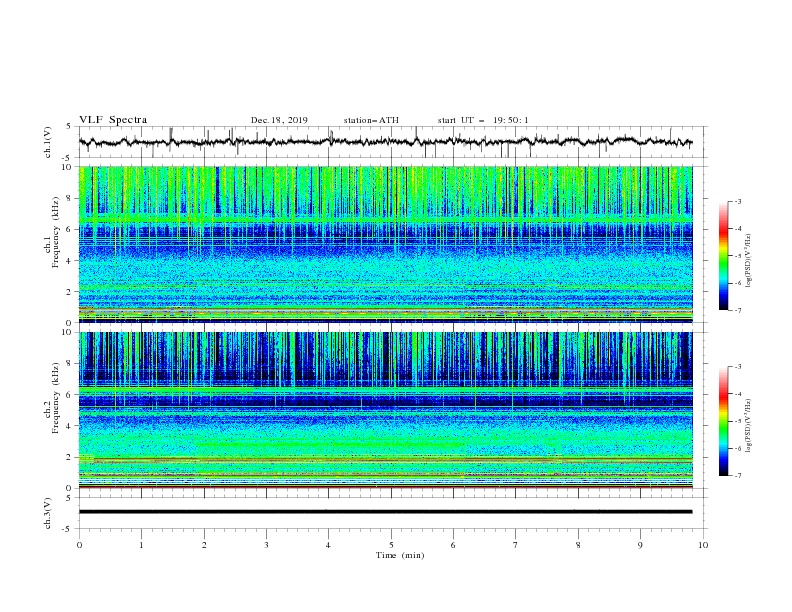The height and width of the screenshot is (612, 792).
Task: Click the "Time (min)" axis label
Action: click(x=400, y=555)
